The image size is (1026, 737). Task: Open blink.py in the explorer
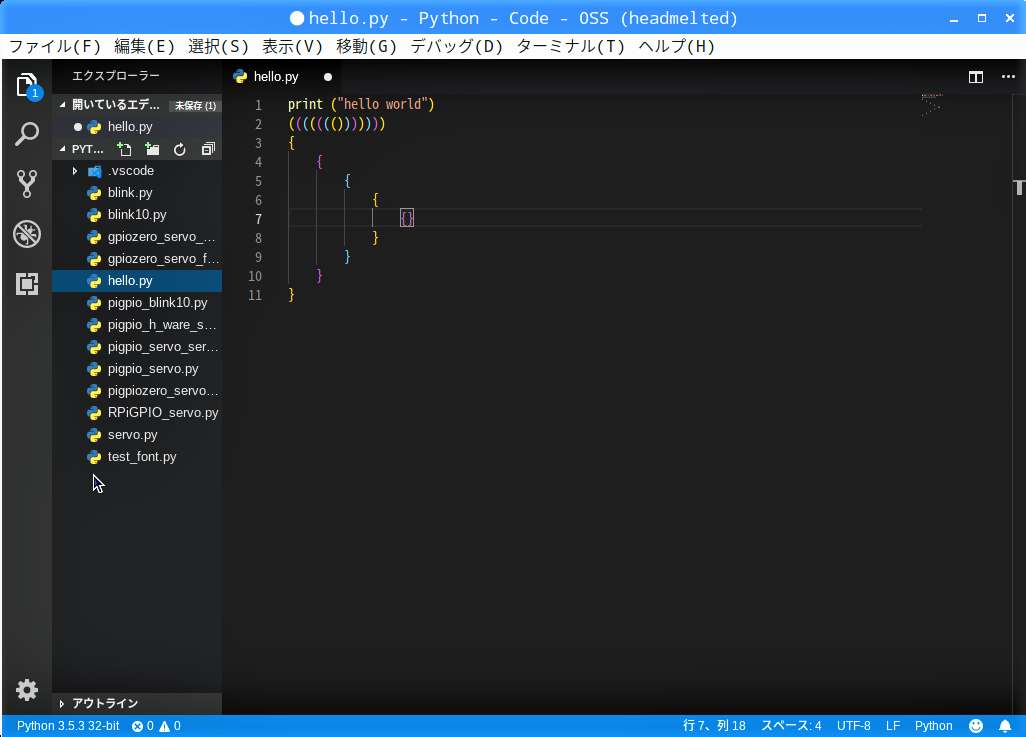[x=137, y=193]
